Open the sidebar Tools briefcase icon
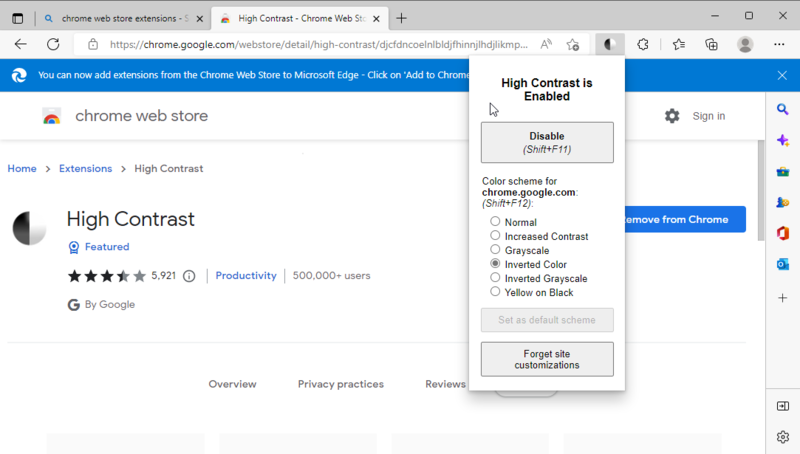The image size is (800, 454). [783, 171]
